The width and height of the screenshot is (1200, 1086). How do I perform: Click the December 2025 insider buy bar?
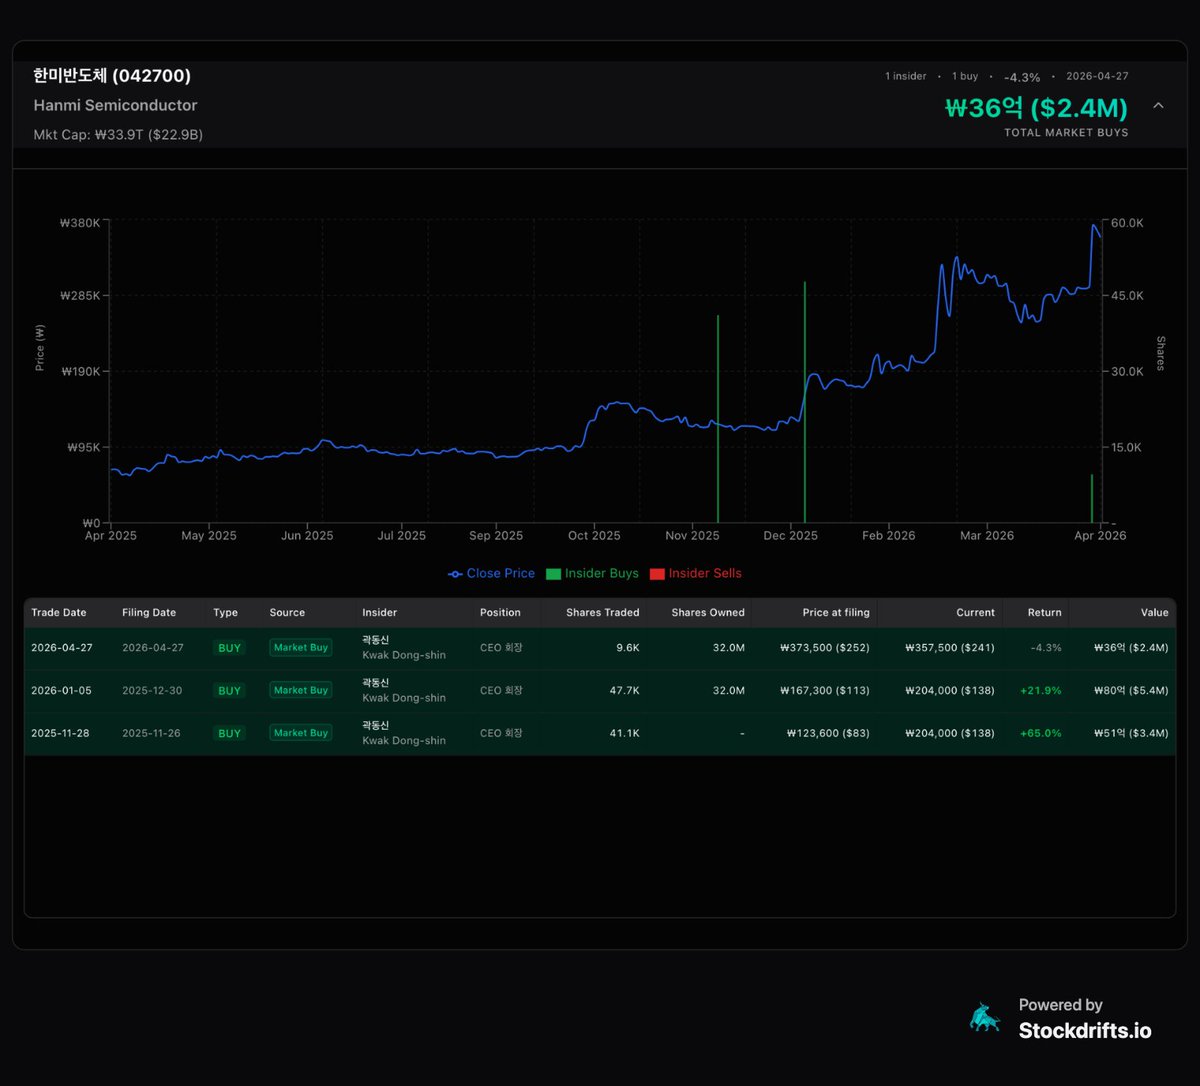pyautogui.click(x=805, y=402)
